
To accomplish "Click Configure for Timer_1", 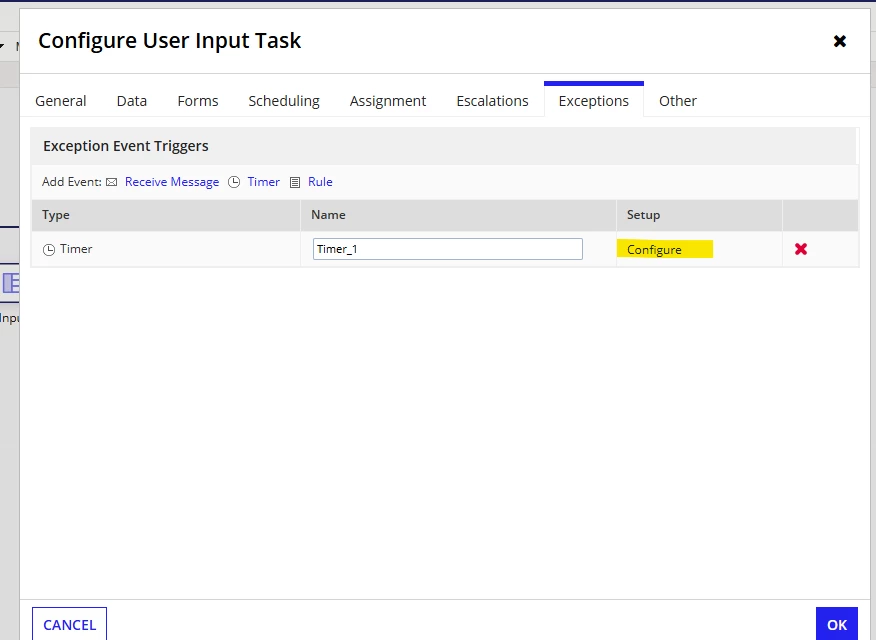I will 654,250.
